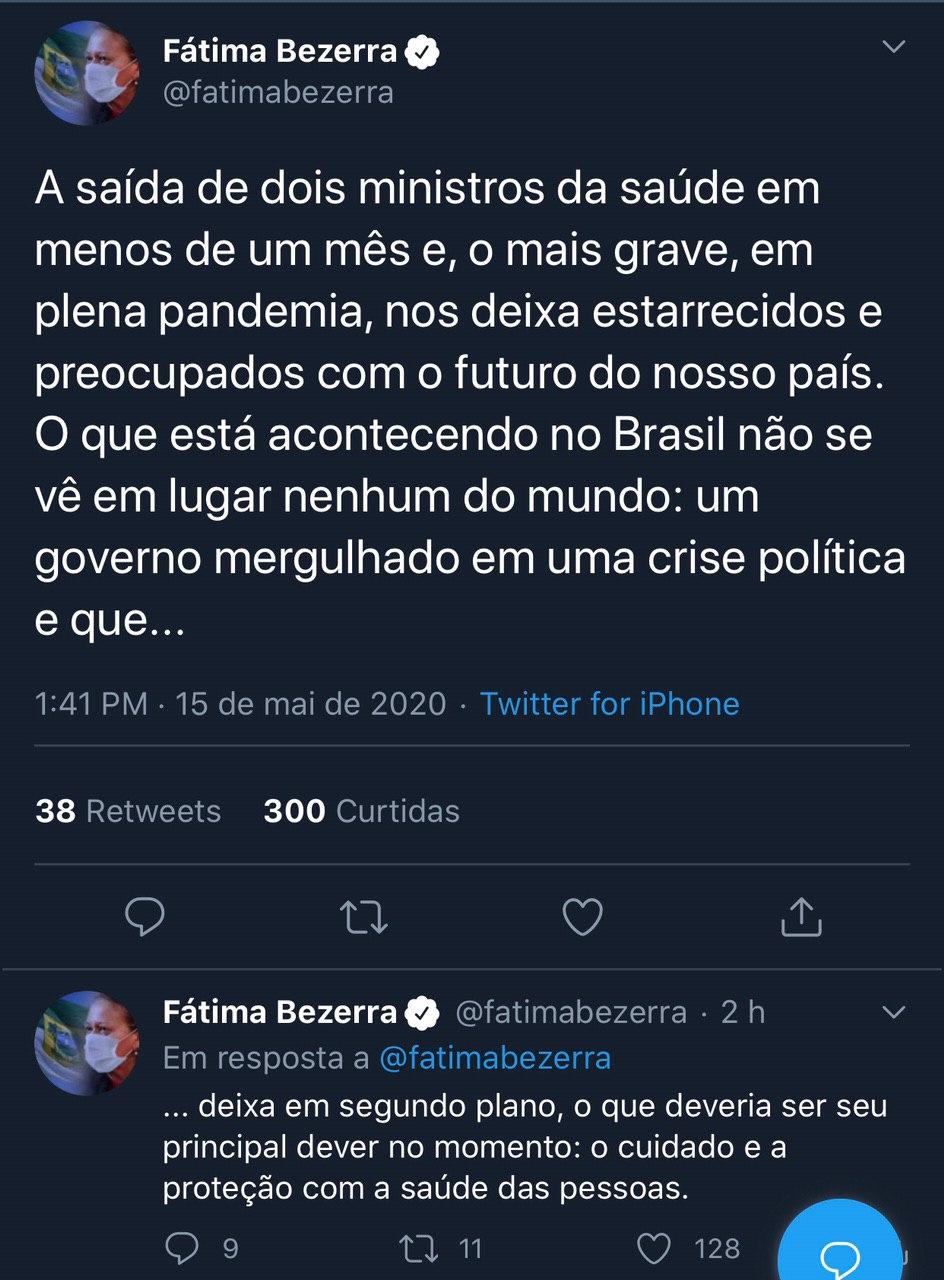
Task: Open the main tweet options chevron
Action: click(892, 47)
